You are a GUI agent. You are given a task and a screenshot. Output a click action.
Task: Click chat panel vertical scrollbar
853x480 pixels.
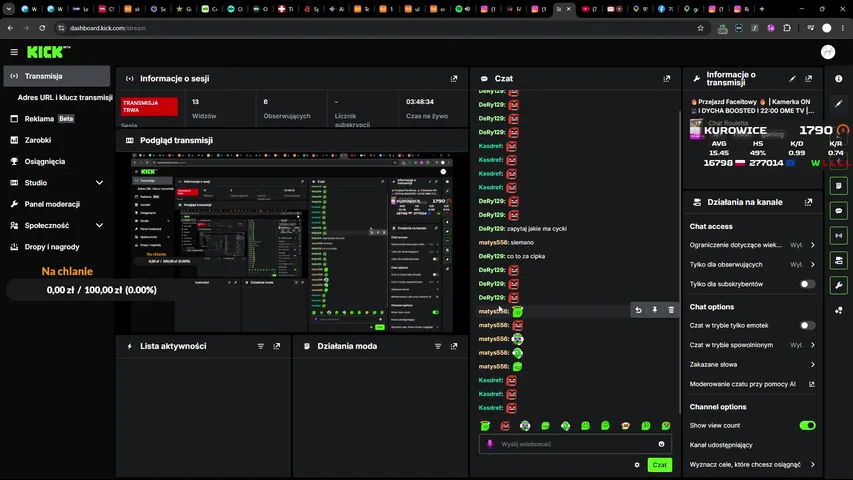coord(679,261)
